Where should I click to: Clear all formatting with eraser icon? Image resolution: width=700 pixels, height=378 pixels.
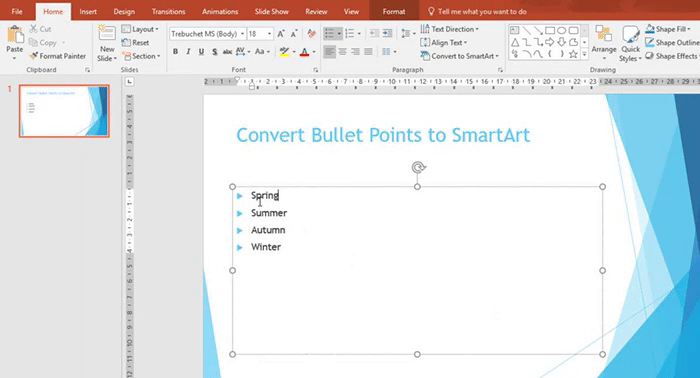pos(312,34)
